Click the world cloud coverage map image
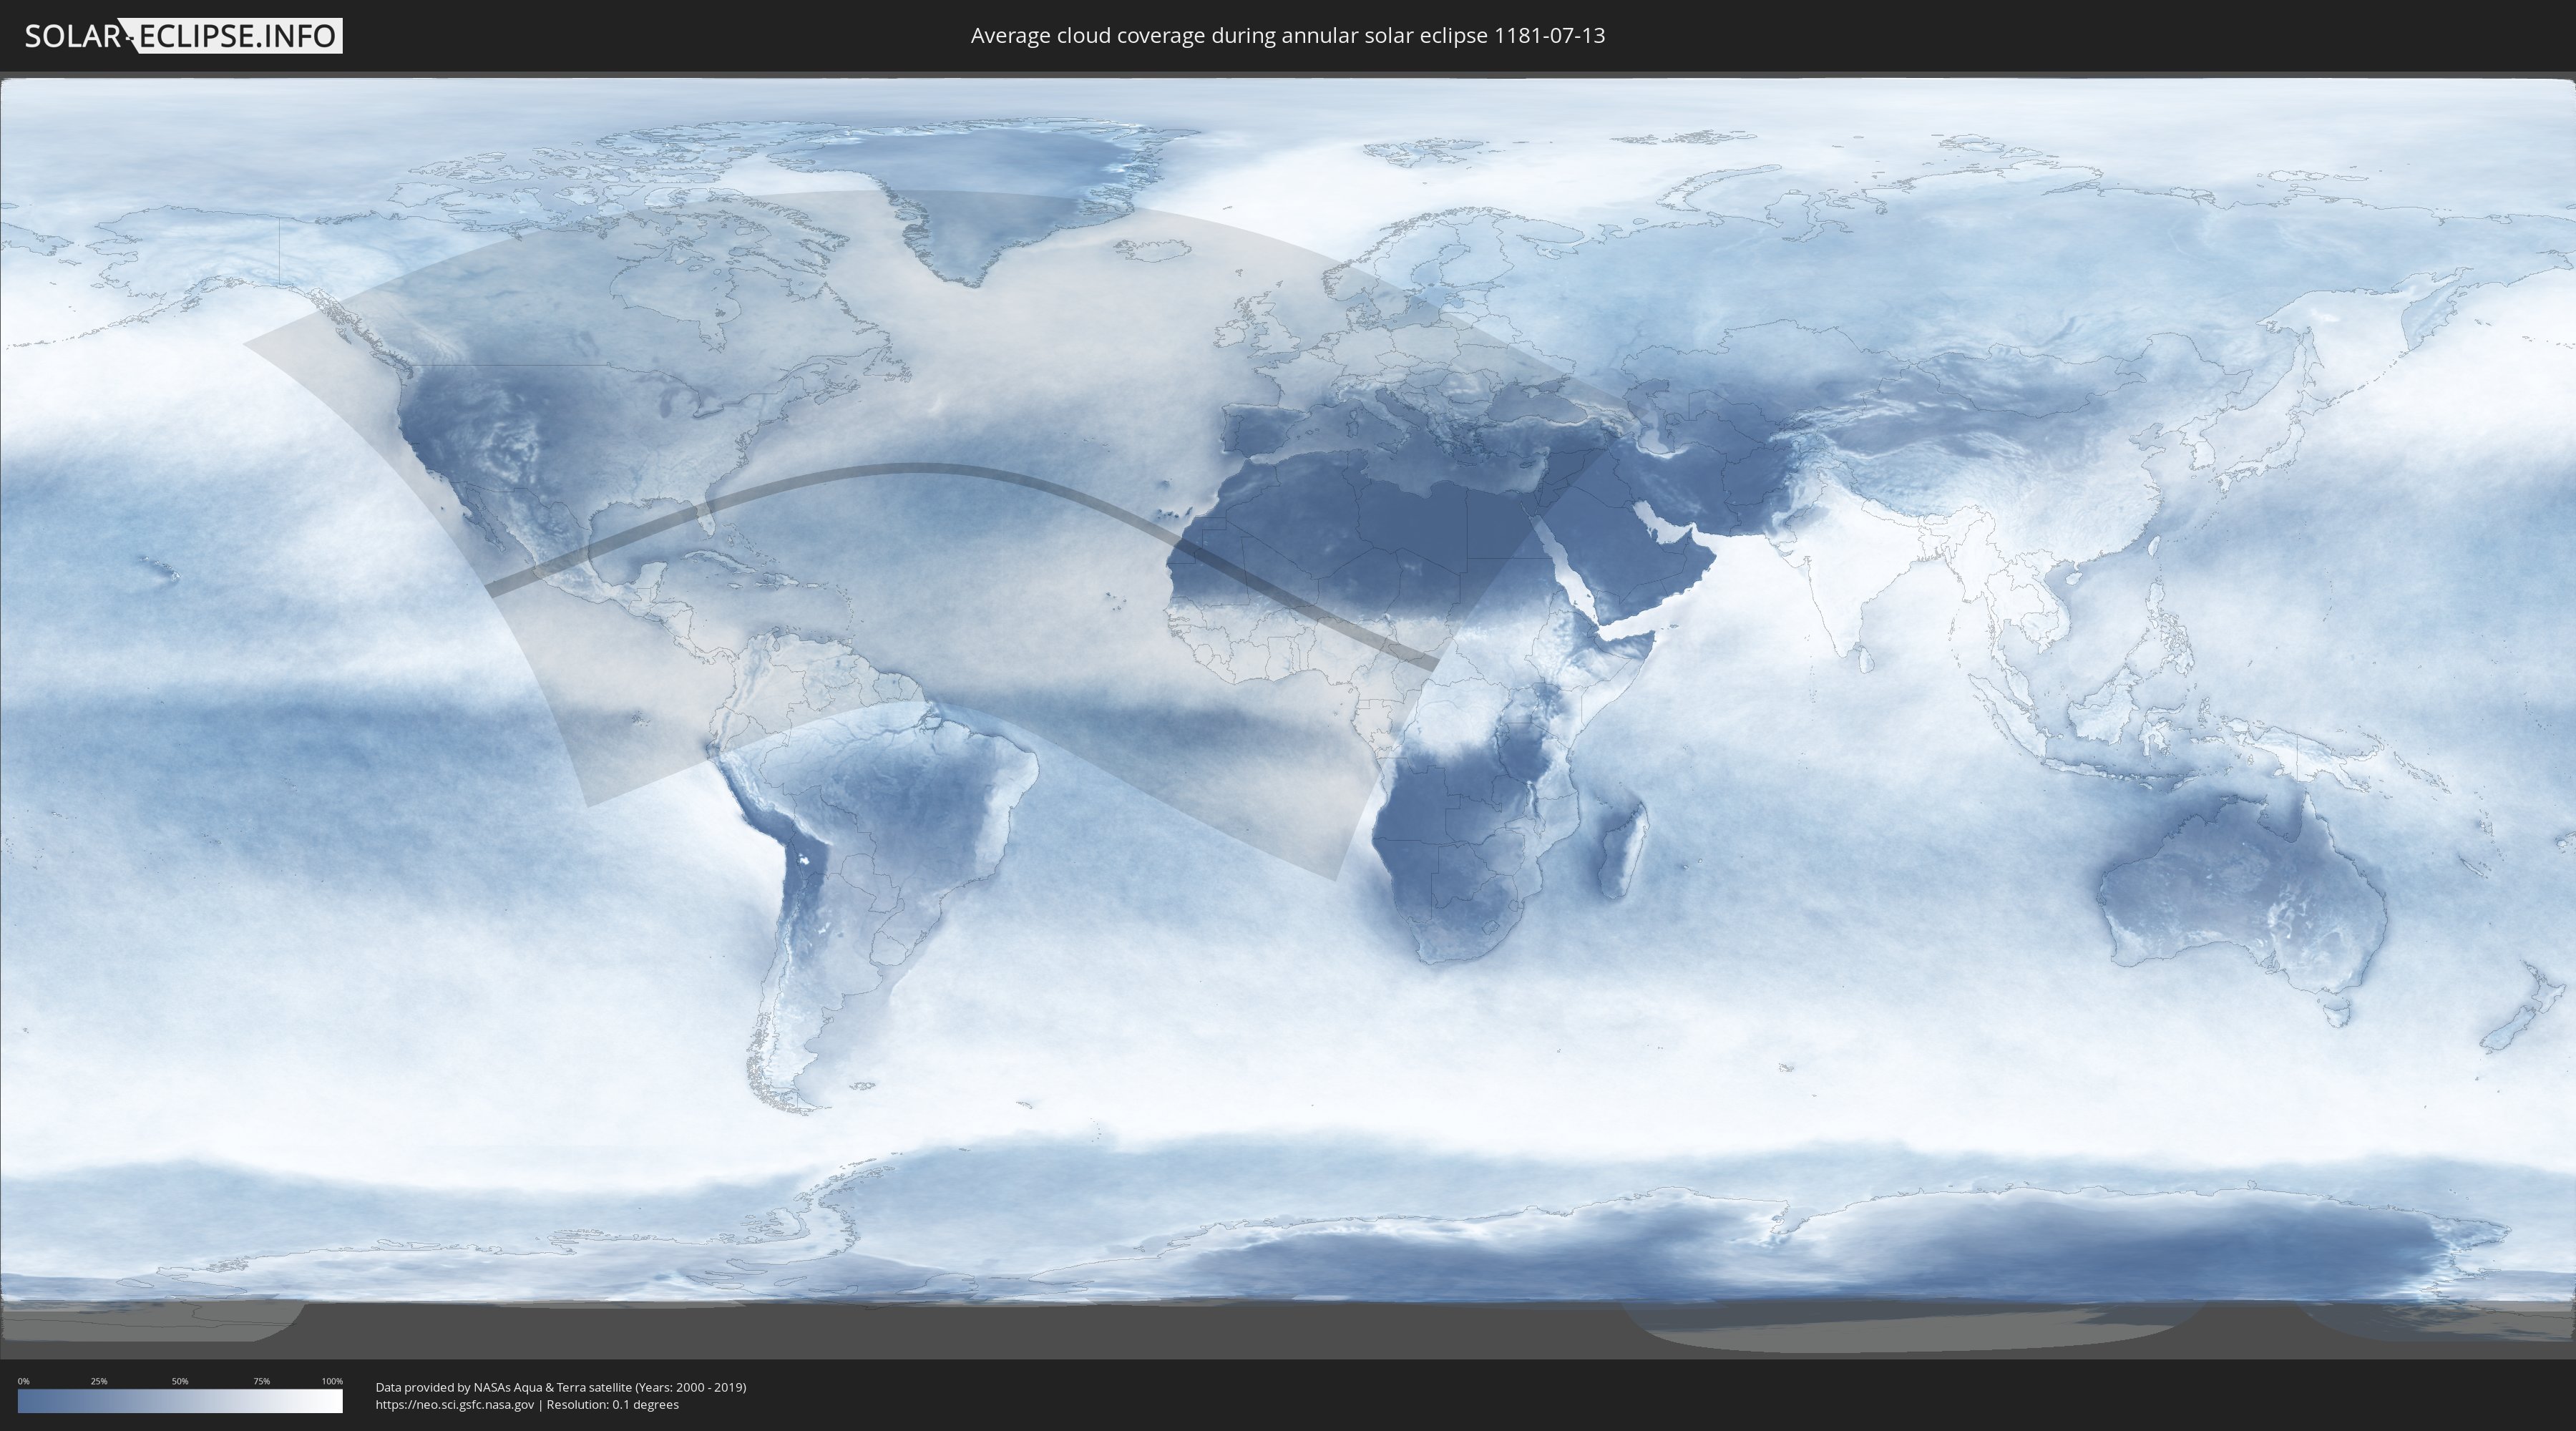Viewport: 2576px width, 1431px height. [x=1288, y=715]
